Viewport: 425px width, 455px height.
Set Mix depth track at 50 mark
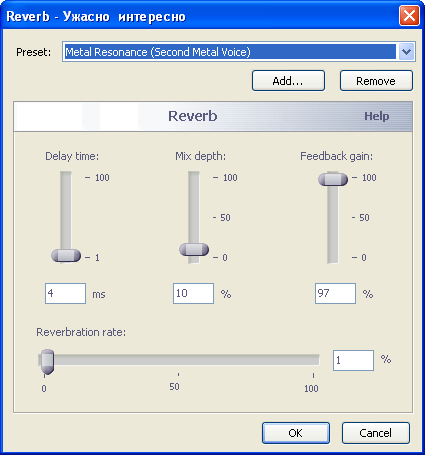click(x=194, y=217)
